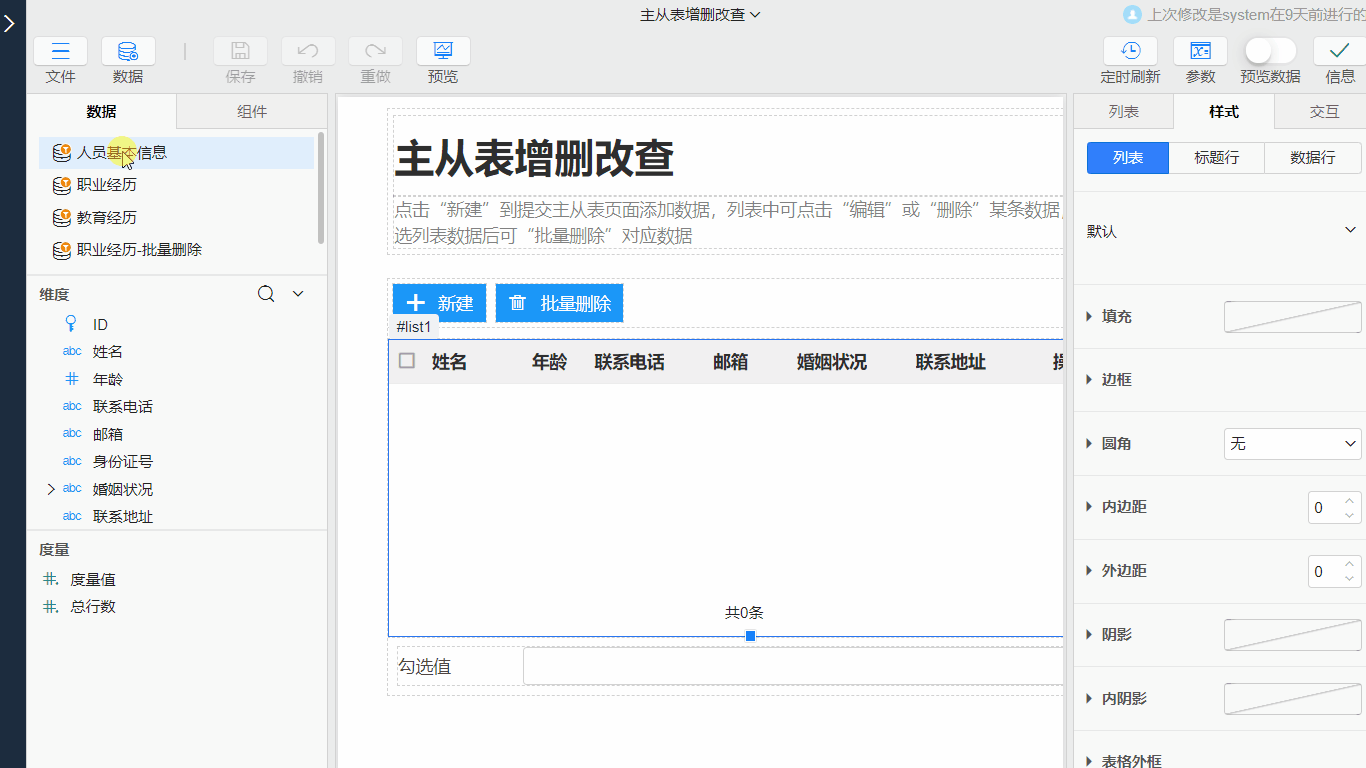Open the 圆角 dropdown showing 无
Image resolution: width=1366 pixels, height=768 pixels.
click(x=1293, y=443)
